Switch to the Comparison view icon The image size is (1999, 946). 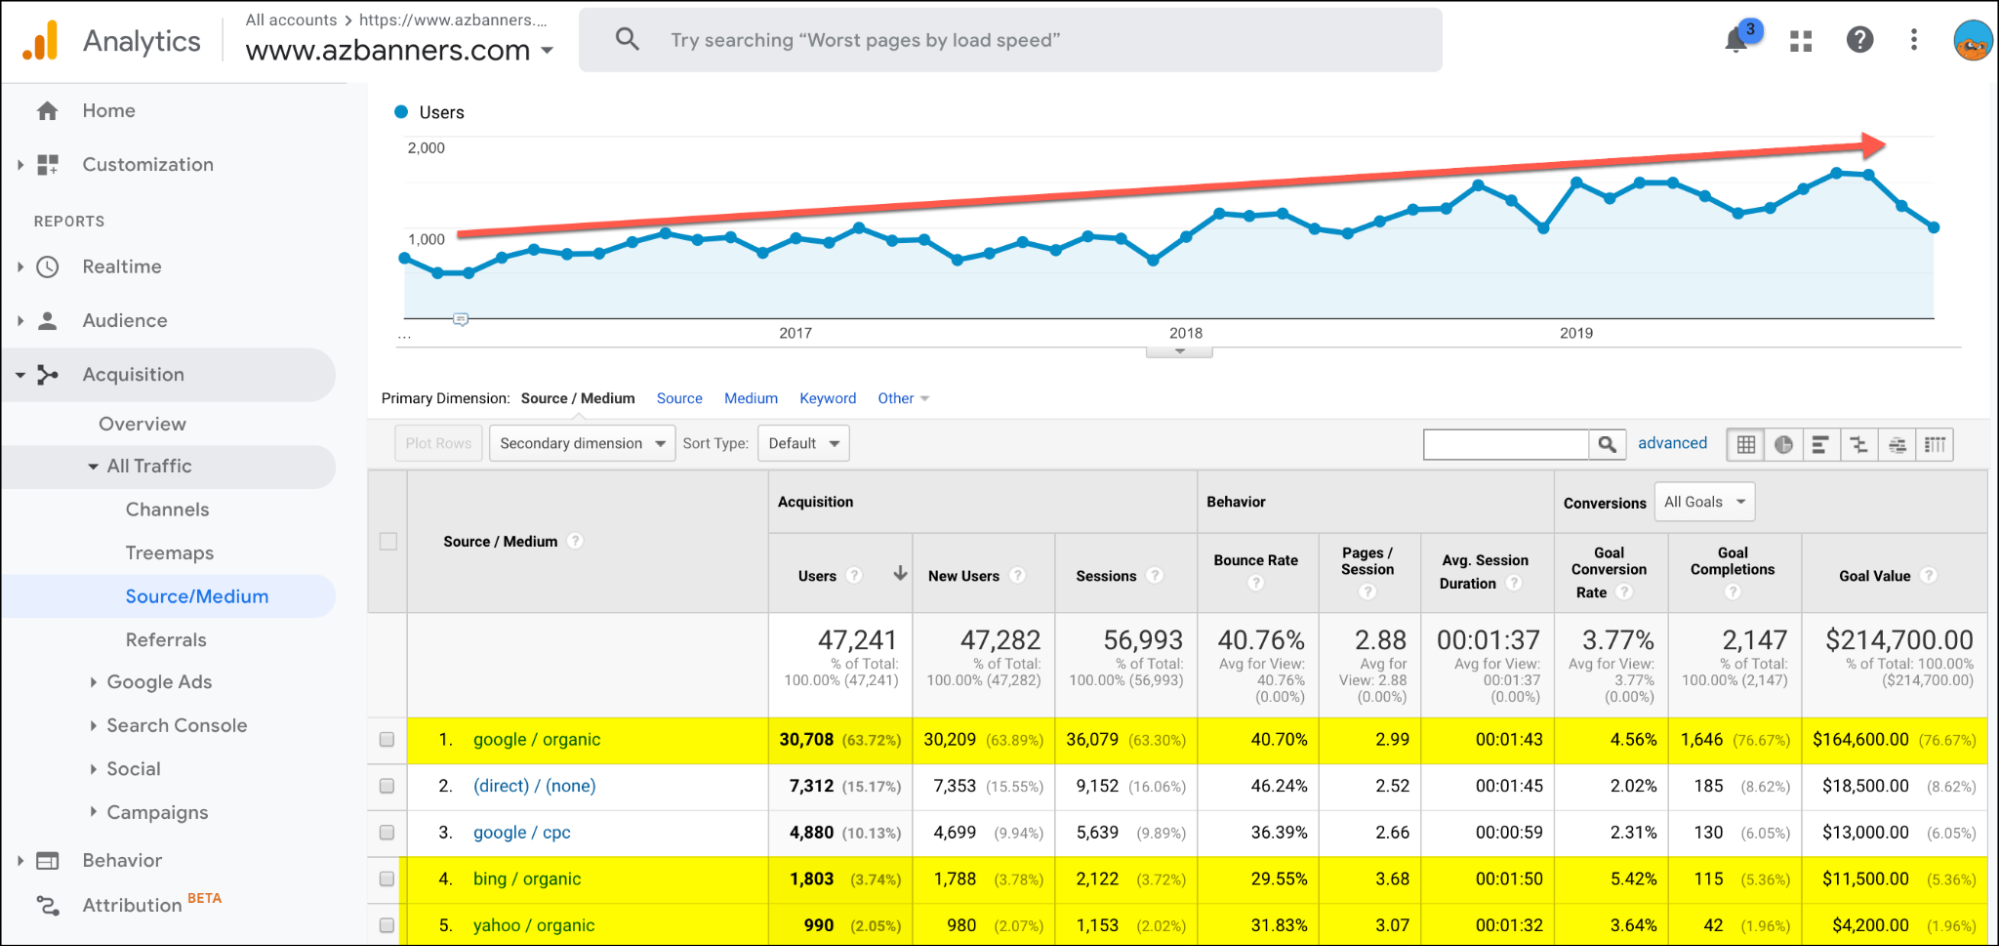pos(1858,445)
